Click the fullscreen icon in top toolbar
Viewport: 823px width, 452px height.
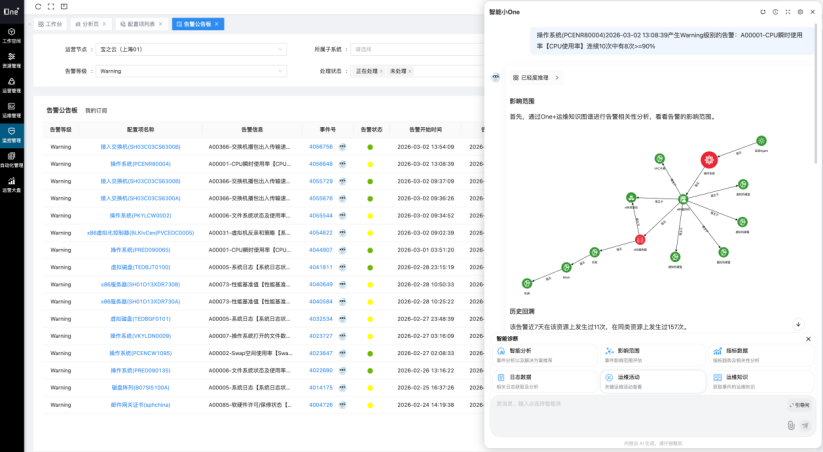[51, 7]
